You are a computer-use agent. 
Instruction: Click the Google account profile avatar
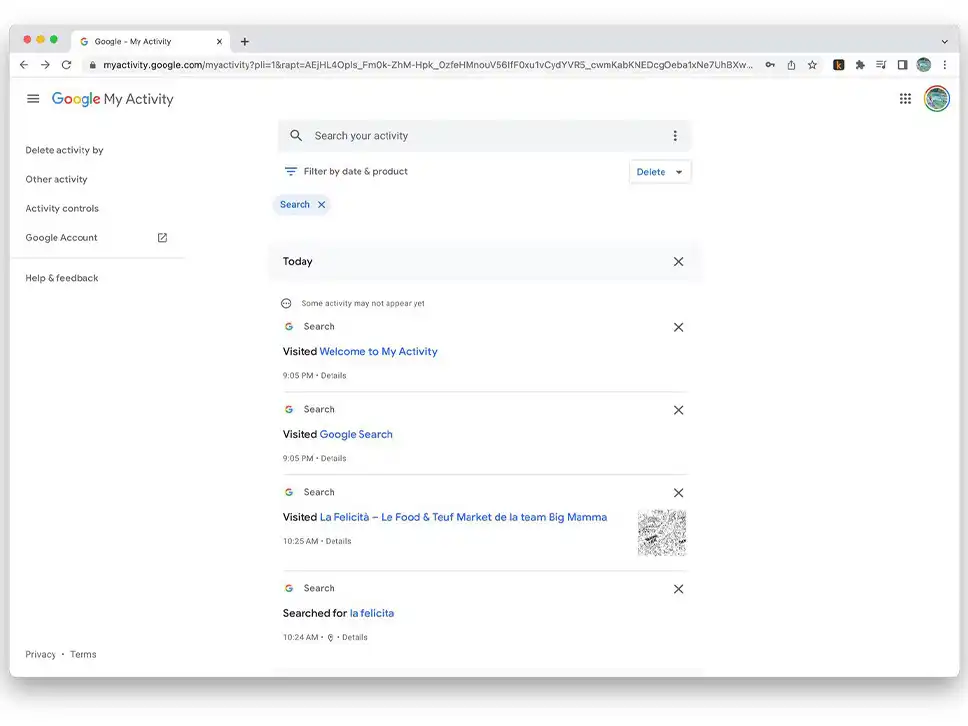tap(937, 99)
